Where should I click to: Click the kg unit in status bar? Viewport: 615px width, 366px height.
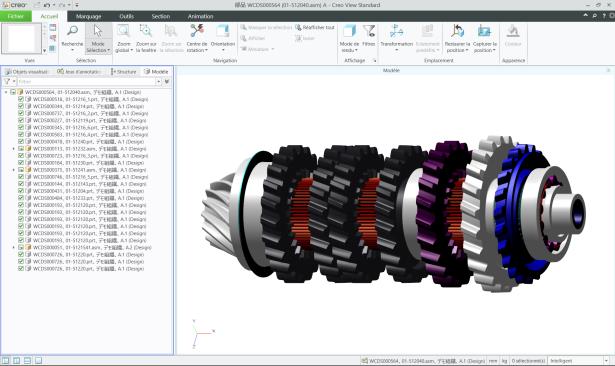click(504, 361)
